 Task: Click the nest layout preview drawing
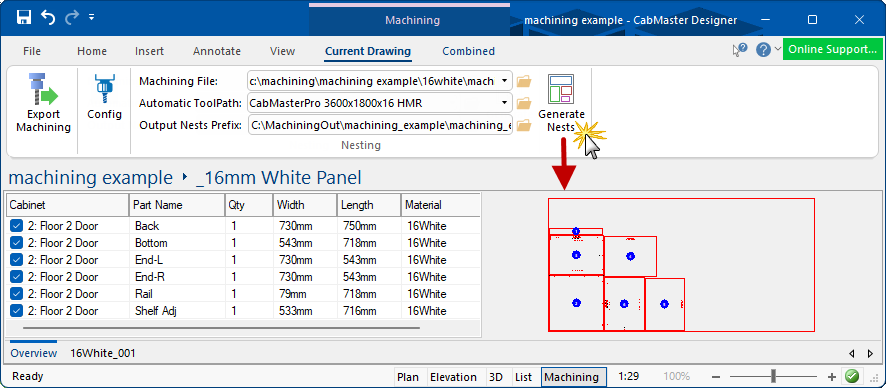681,264
